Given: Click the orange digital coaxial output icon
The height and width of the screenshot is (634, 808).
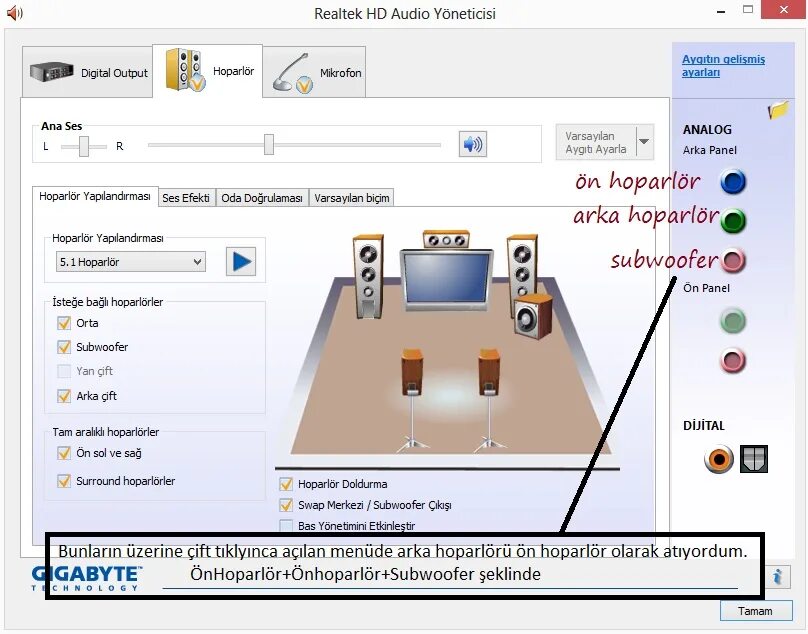Looking at the screenshot, I should (x=719, y=458).
